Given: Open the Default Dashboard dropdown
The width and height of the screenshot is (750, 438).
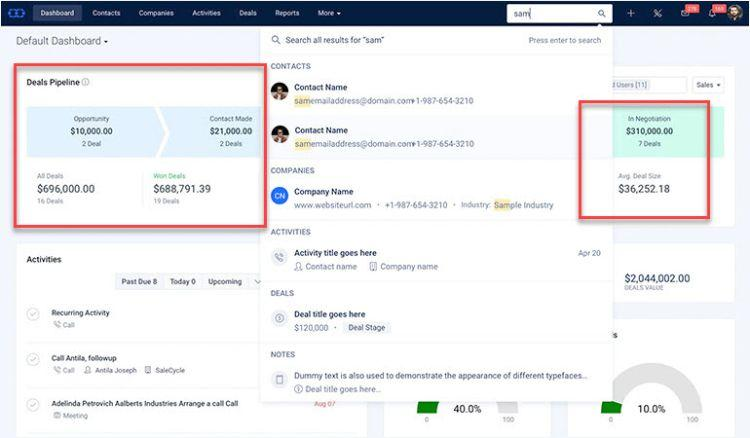Looking at the screenshot, I should [62, 41].
